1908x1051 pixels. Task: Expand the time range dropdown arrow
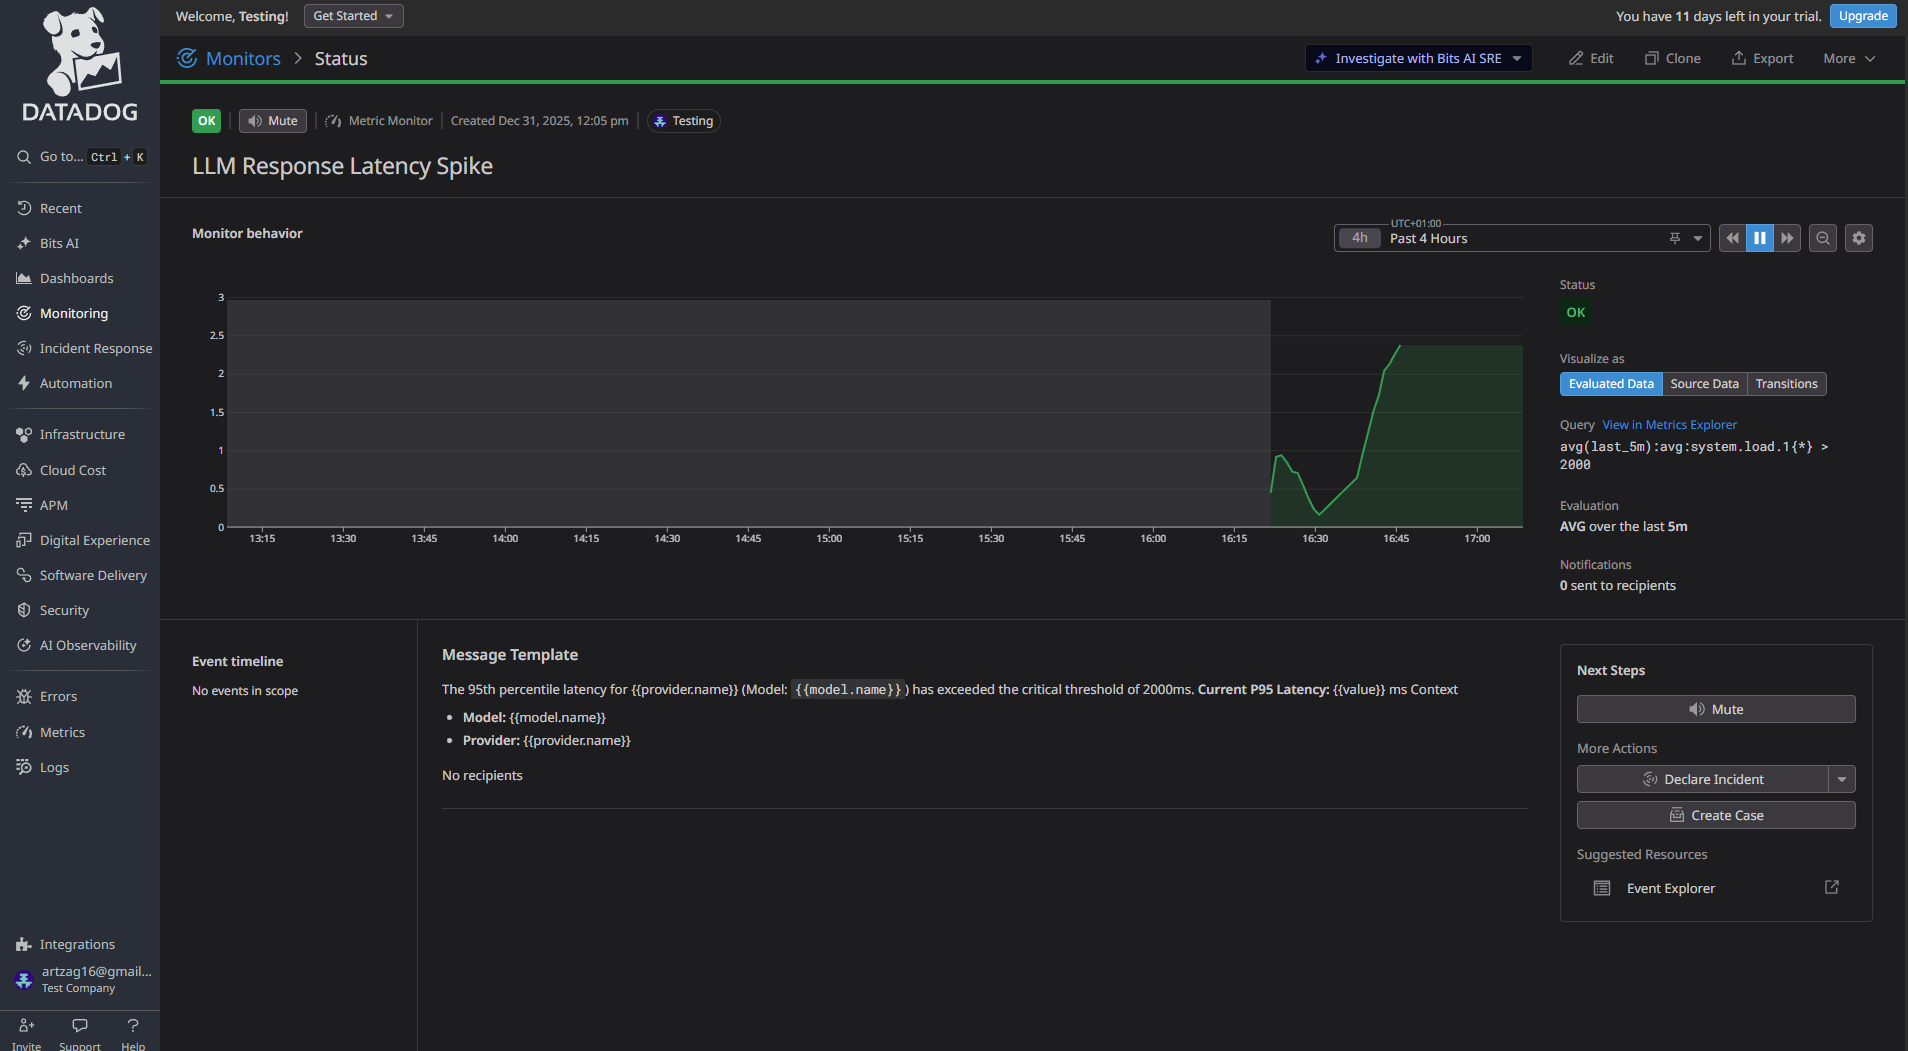(x=1698, y=238)
